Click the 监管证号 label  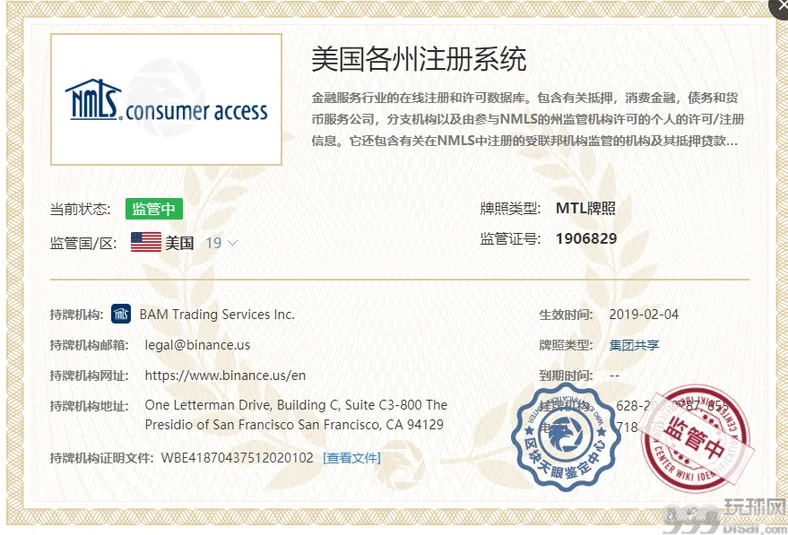[x=510, y=239]
